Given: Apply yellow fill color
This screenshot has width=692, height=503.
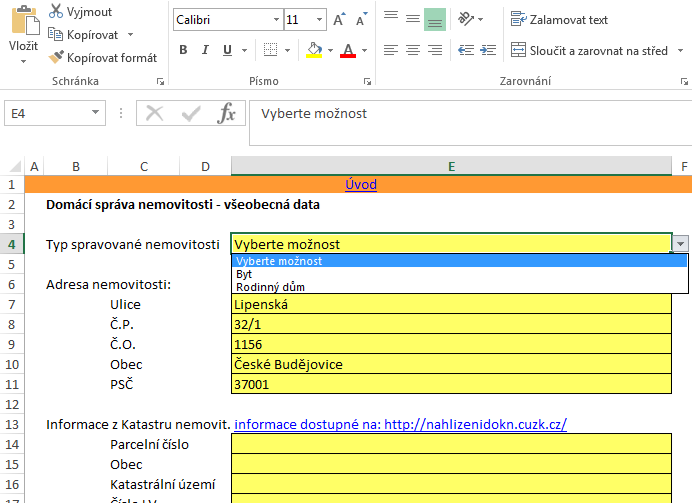Looking at the screenshot, I should coord(314,50).
